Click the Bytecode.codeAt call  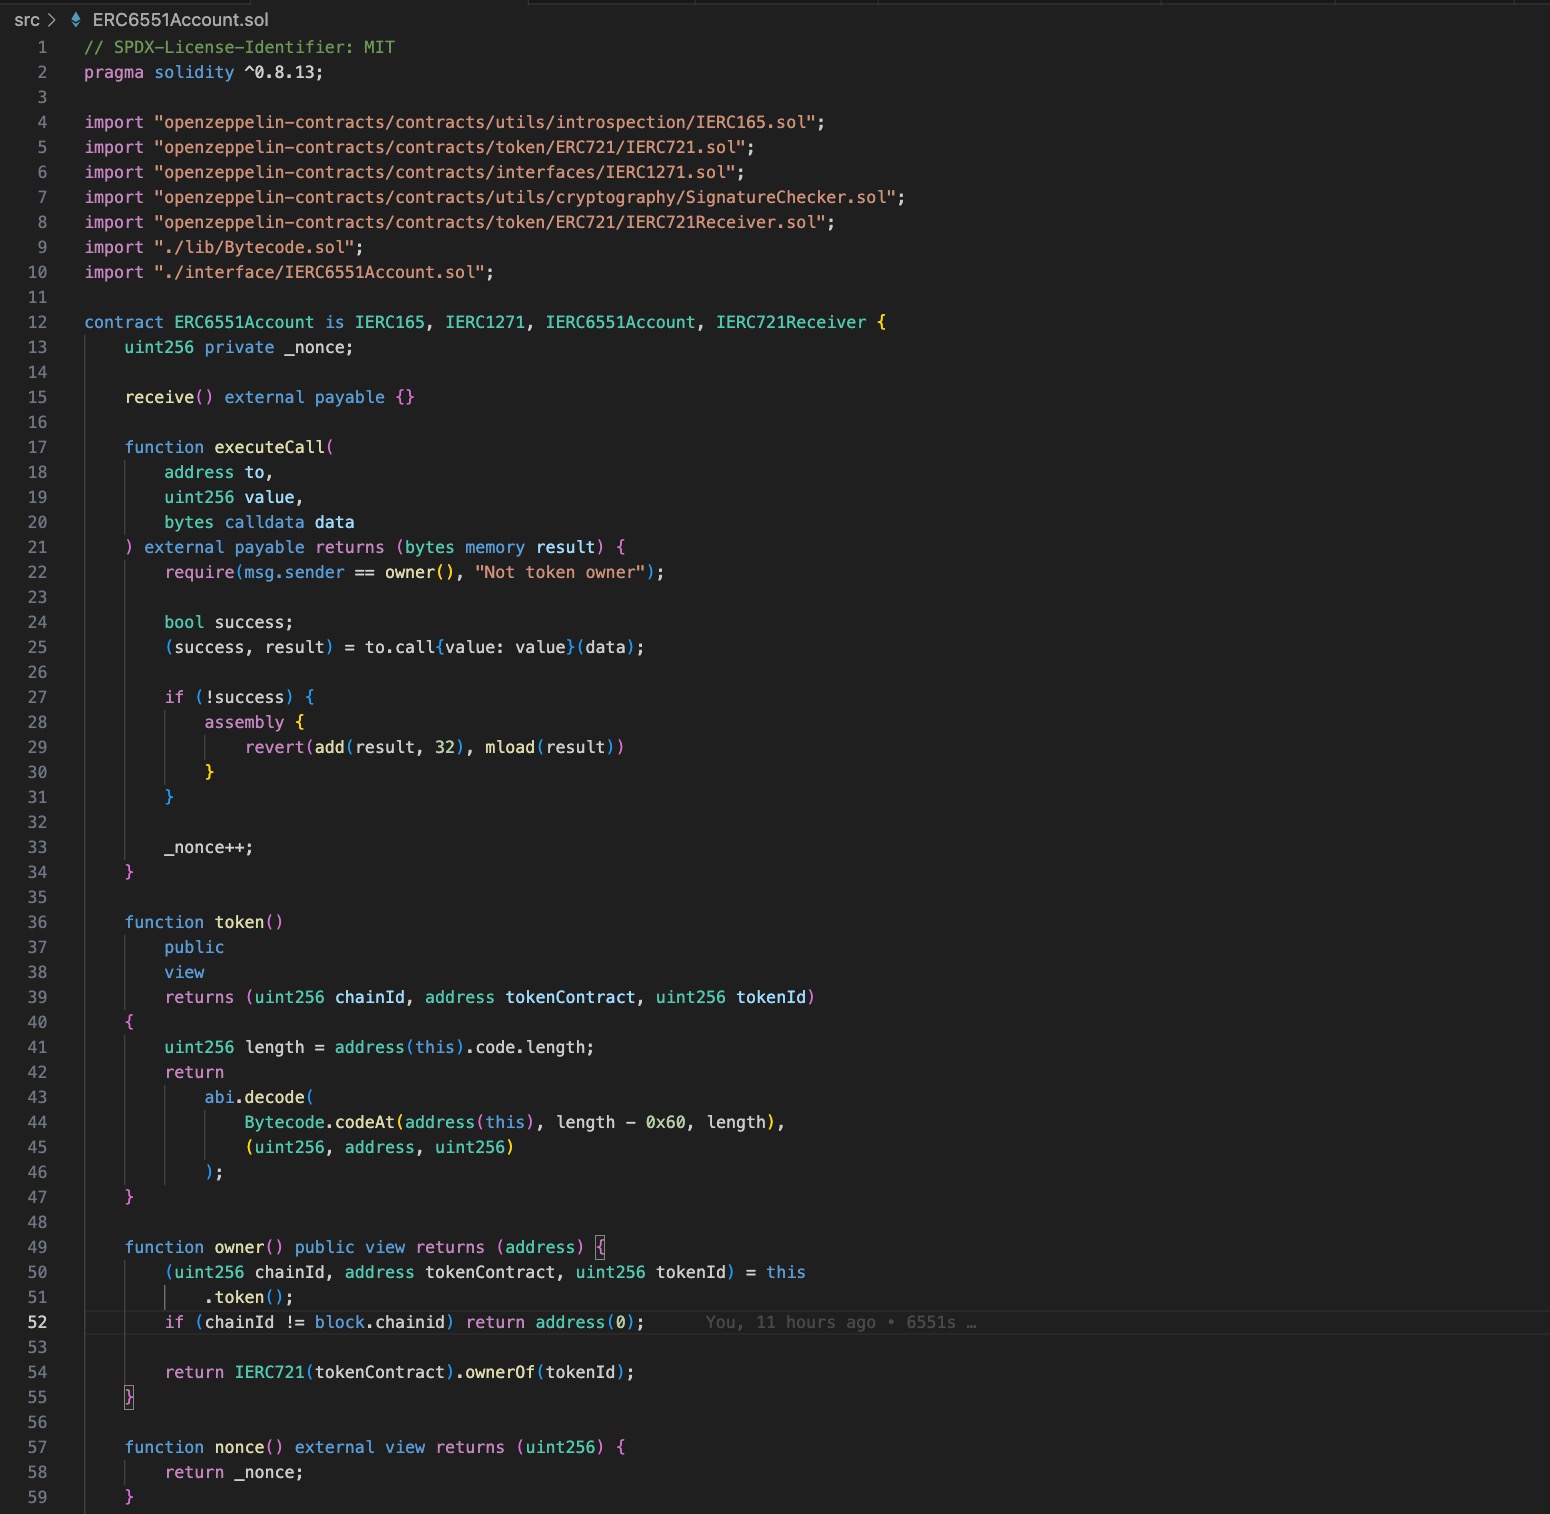coord(510,1122)
